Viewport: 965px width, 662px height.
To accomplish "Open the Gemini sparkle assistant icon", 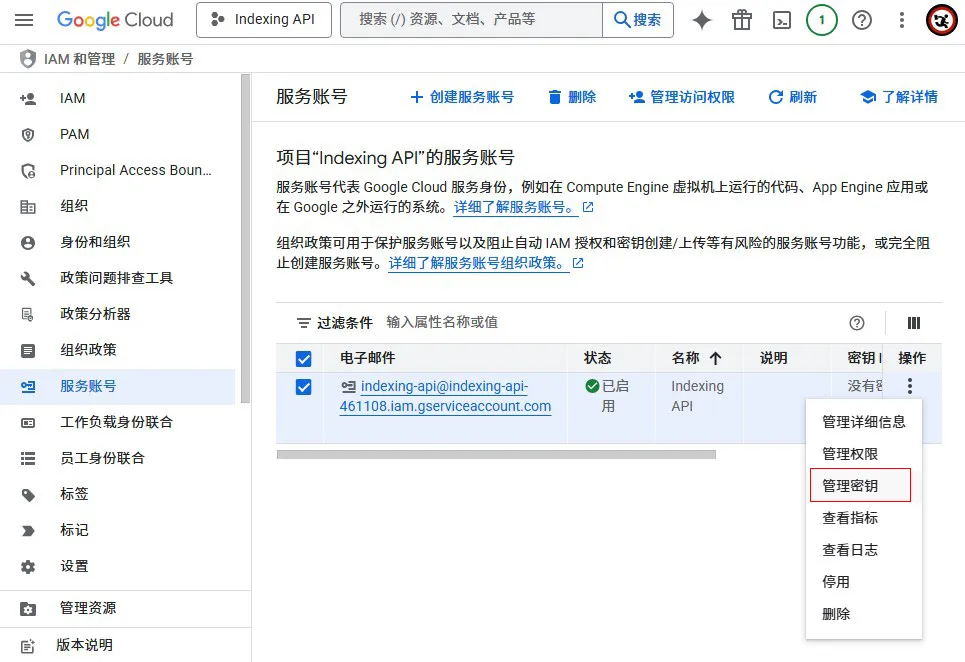I will pos(702,20).
